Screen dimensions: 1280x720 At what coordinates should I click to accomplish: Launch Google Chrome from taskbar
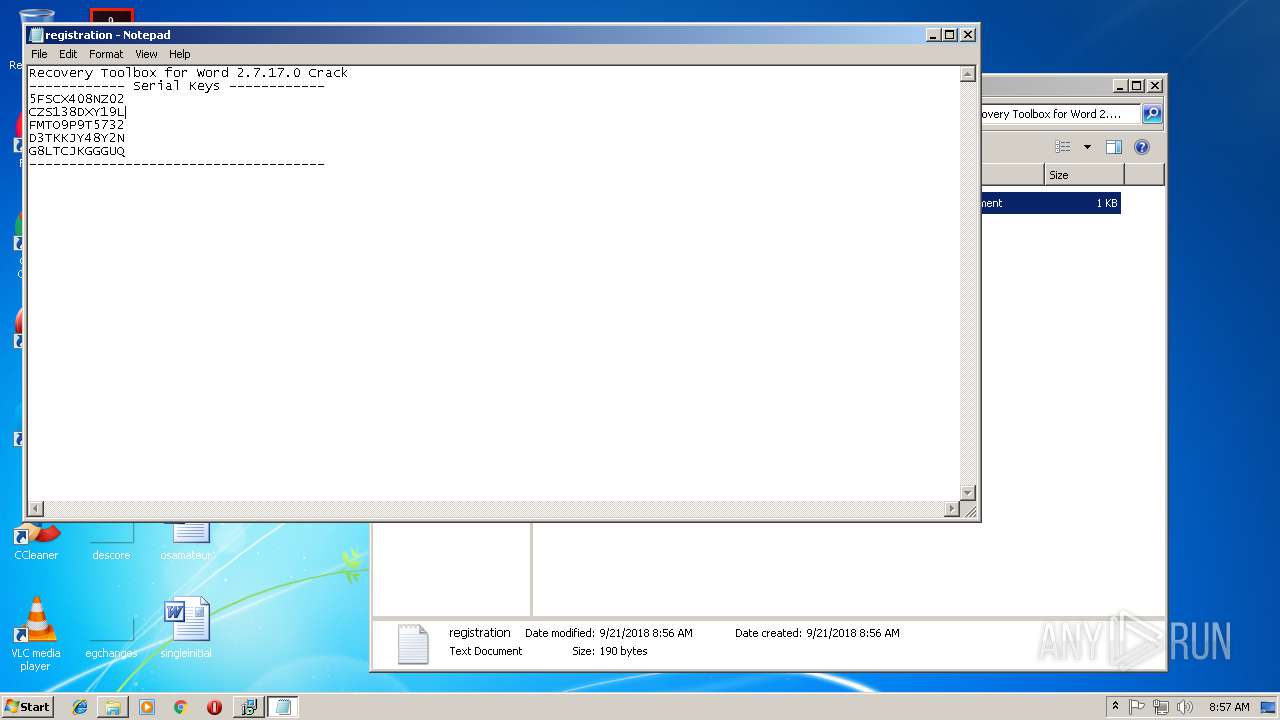click(x=181, y=707)
